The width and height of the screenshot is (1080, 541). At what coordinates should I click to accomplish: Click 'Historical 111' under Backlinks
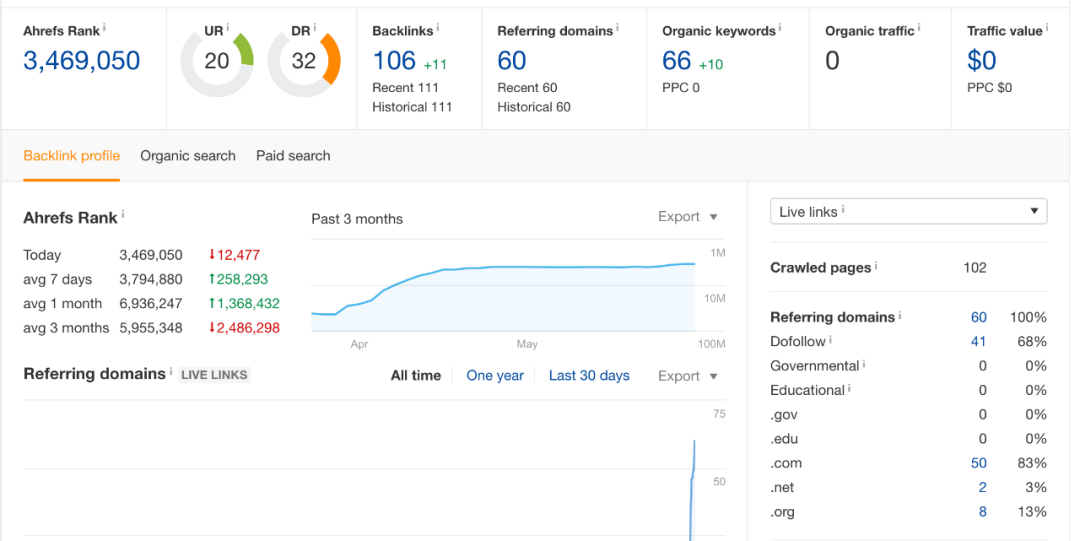click(413, 108)
